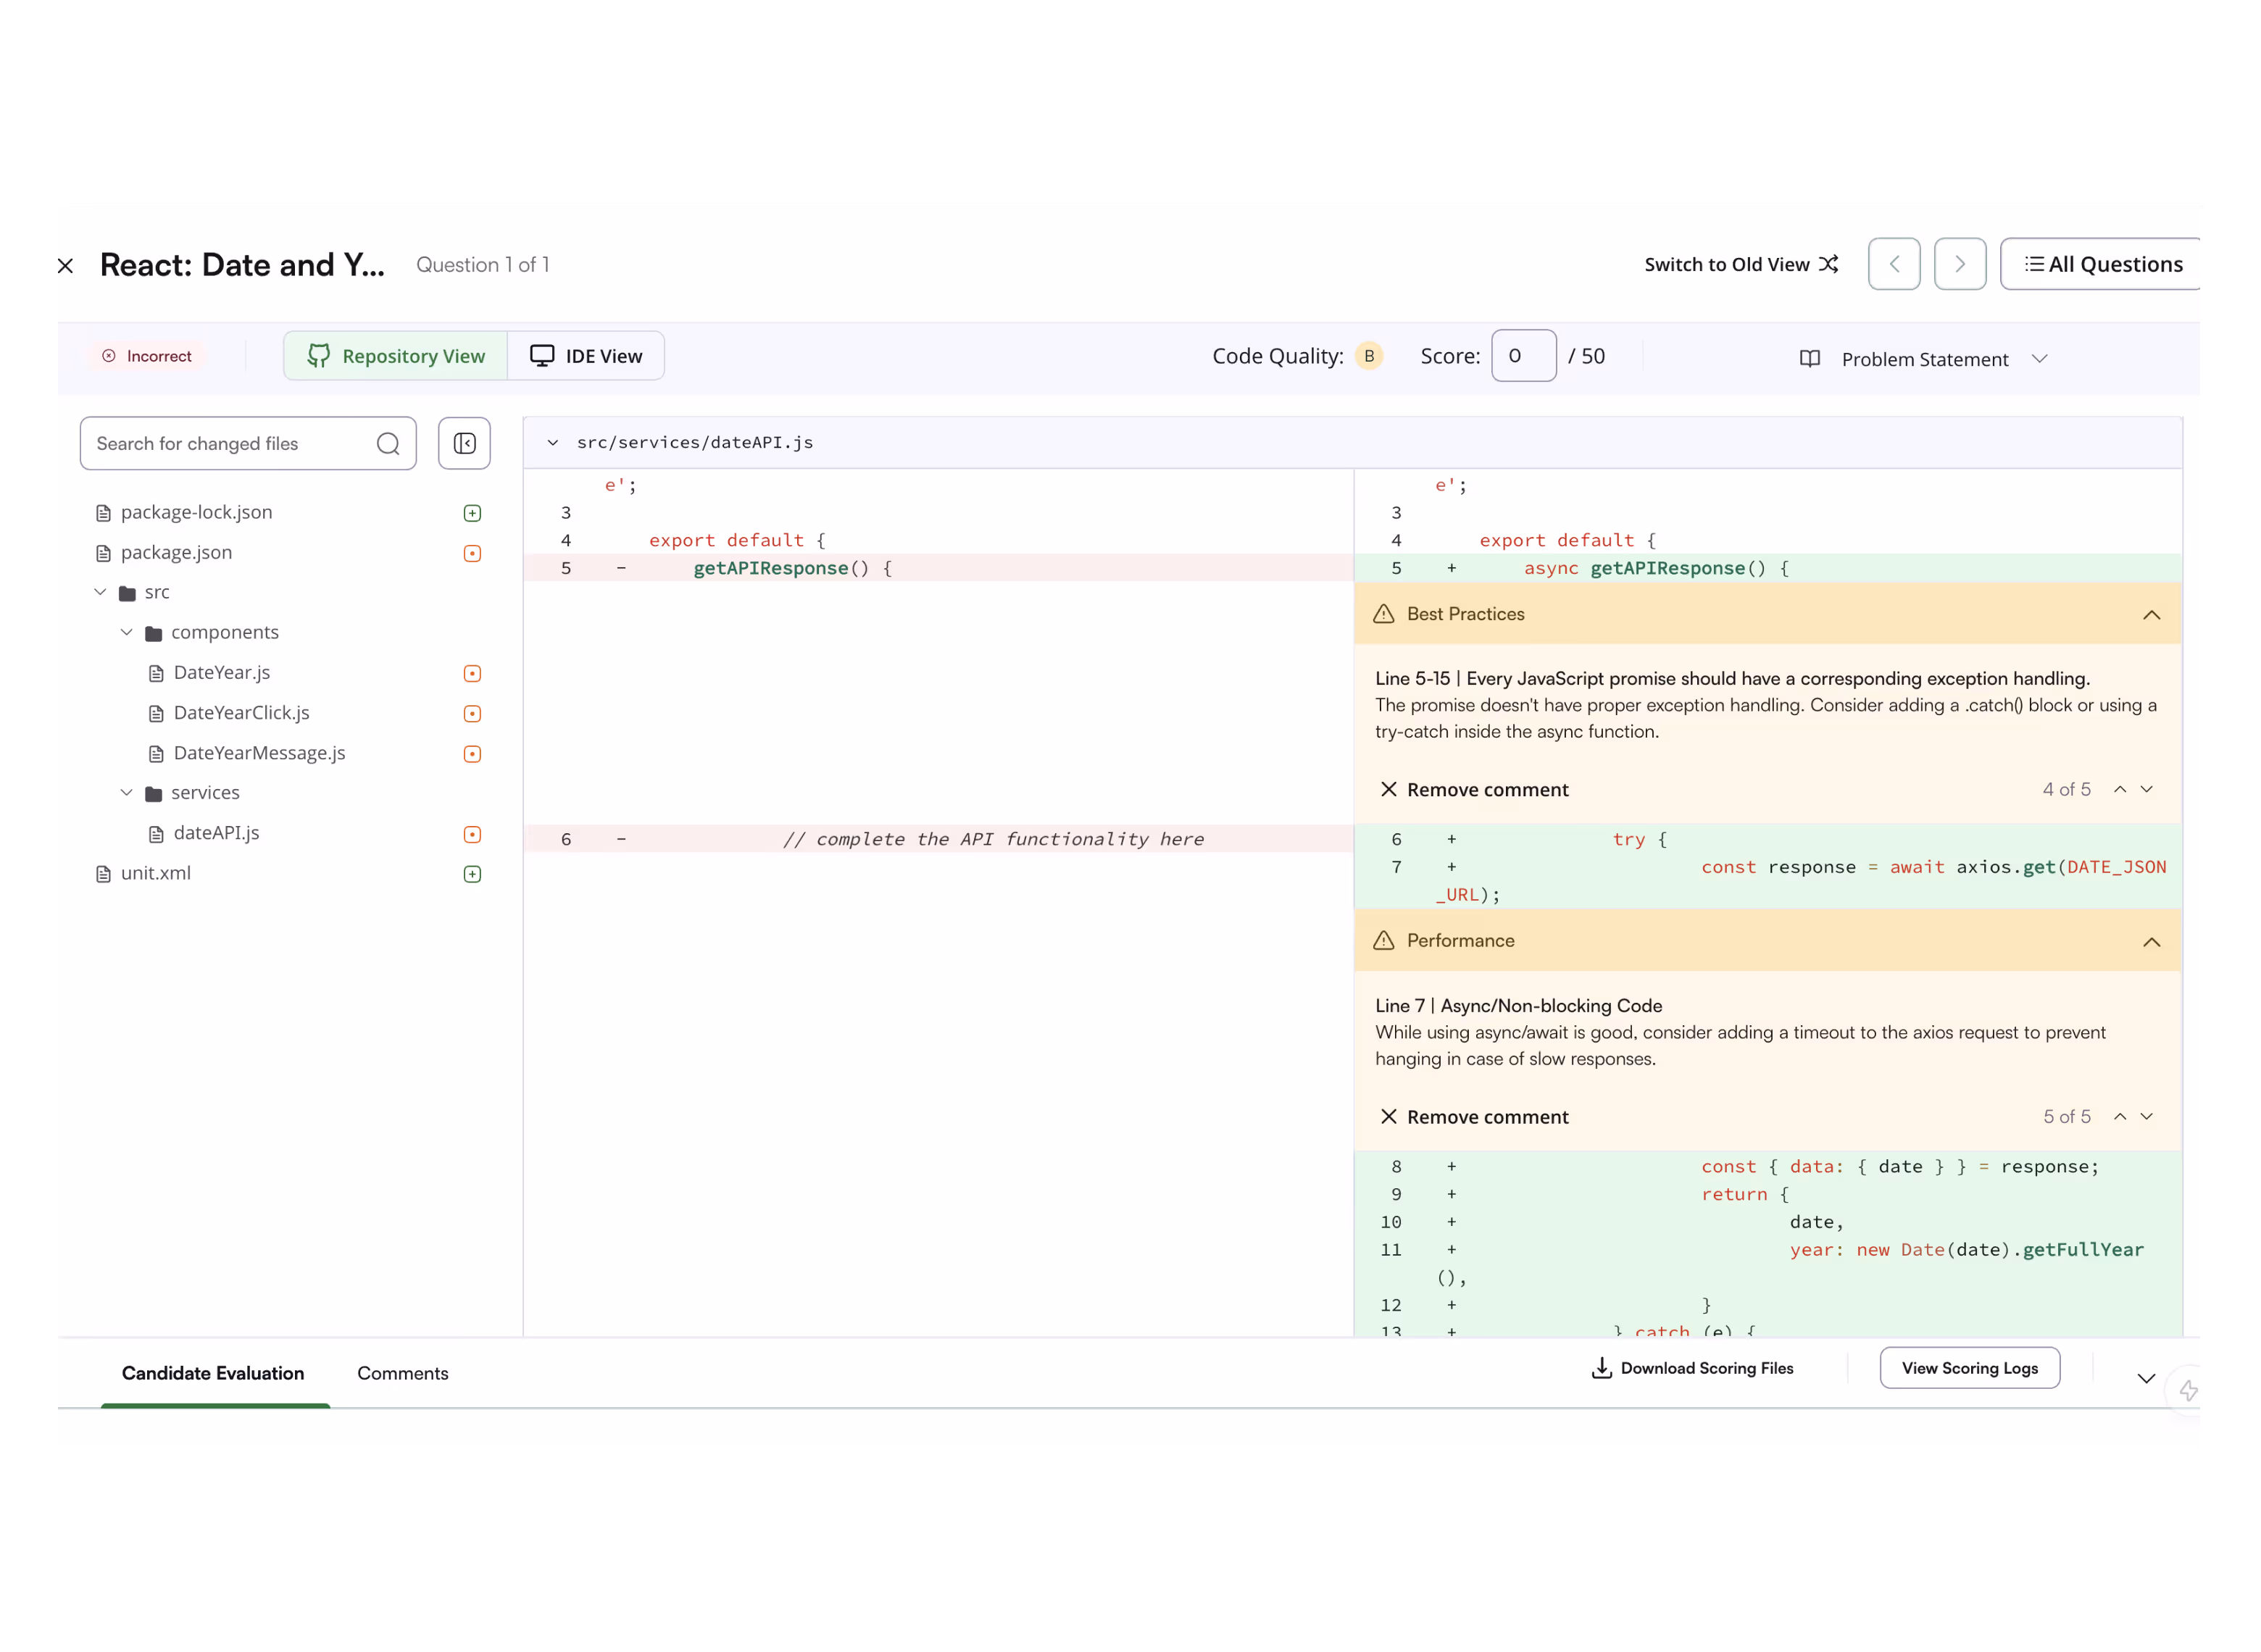
Task: Click the added-file badge for package-lock.json
Action: 472,513
